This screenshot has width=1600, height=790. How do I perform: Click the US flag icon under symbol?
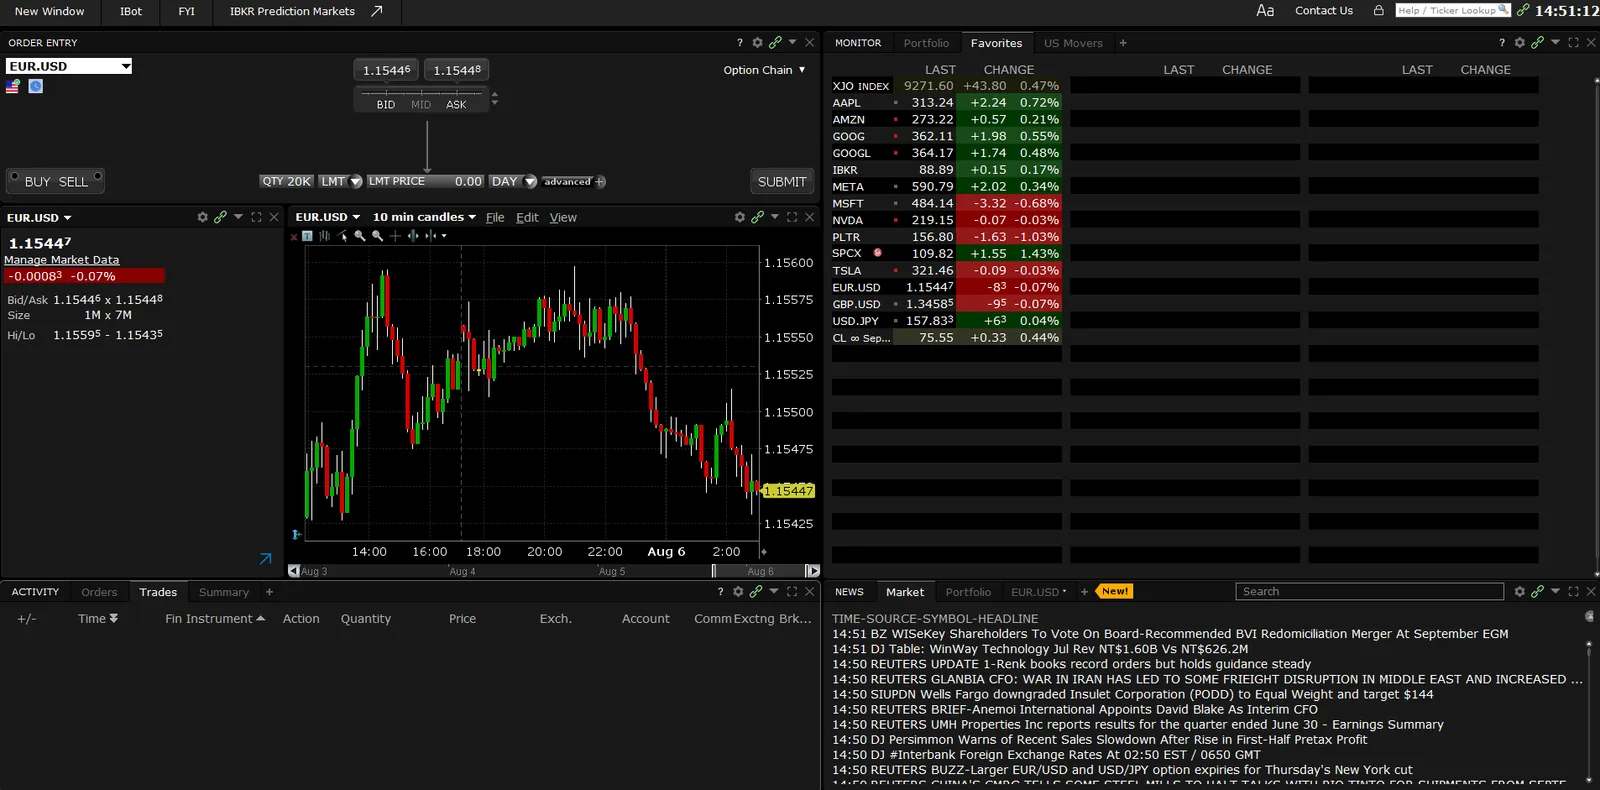(13, 86)
